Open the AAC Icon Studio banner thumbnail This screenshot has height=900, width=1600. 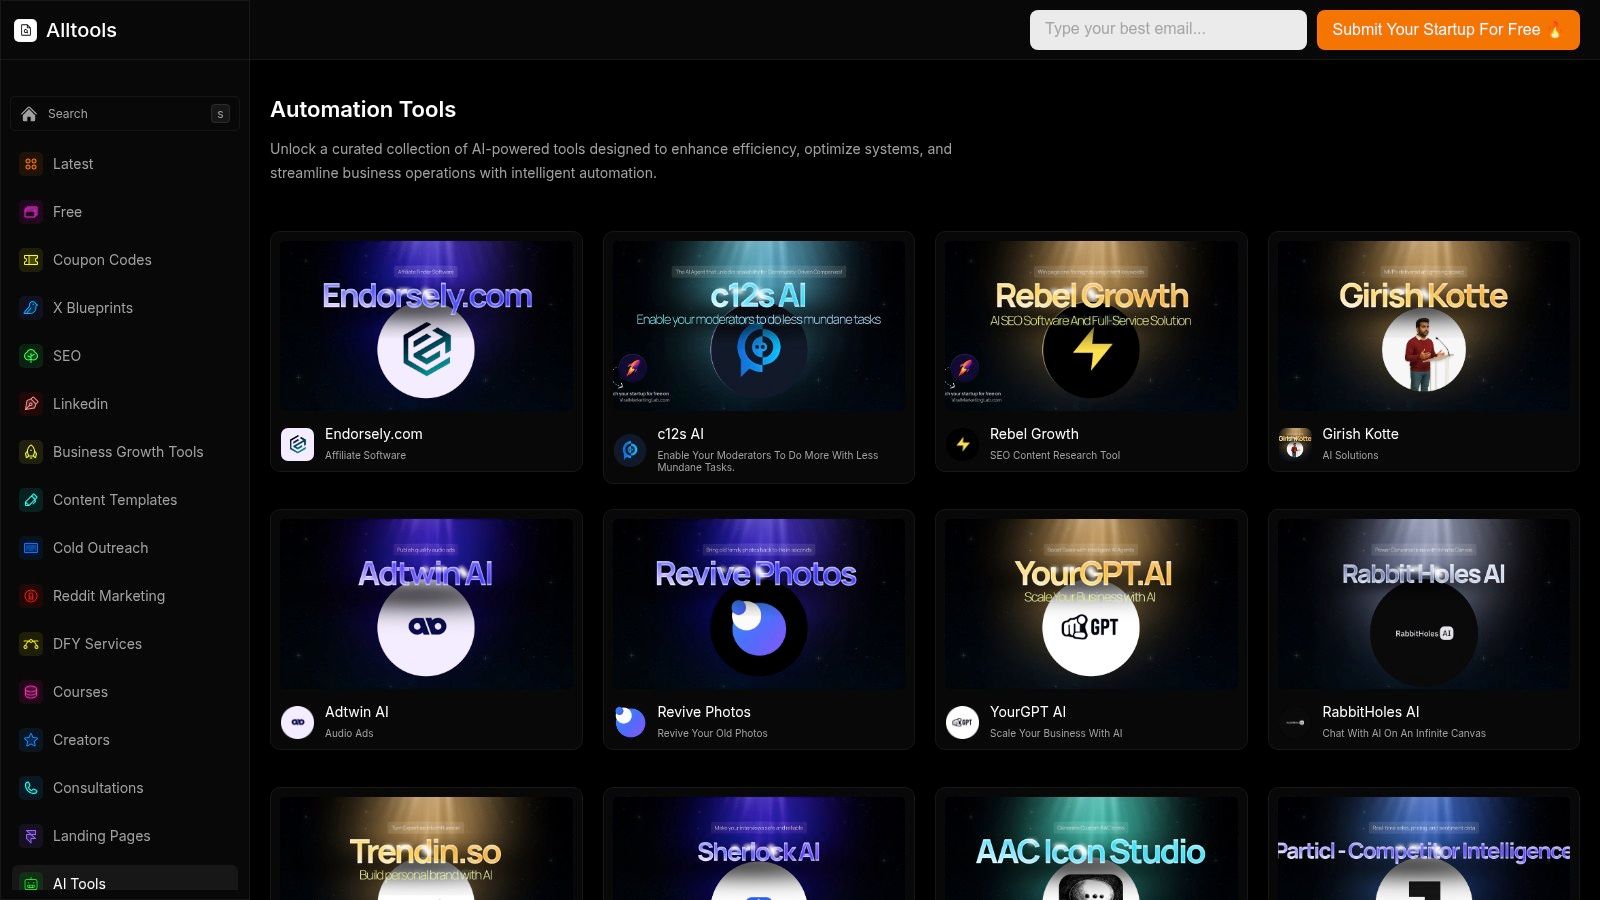point(1091,848)
